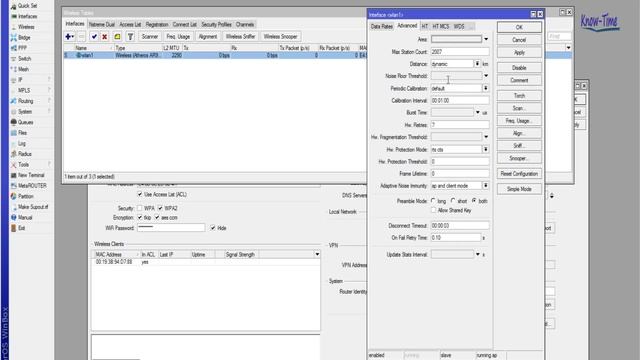This screenshot has height=360, width=640.
Task: Toggle Use Access List (ACL) checkbox
Action: point(140,194)
